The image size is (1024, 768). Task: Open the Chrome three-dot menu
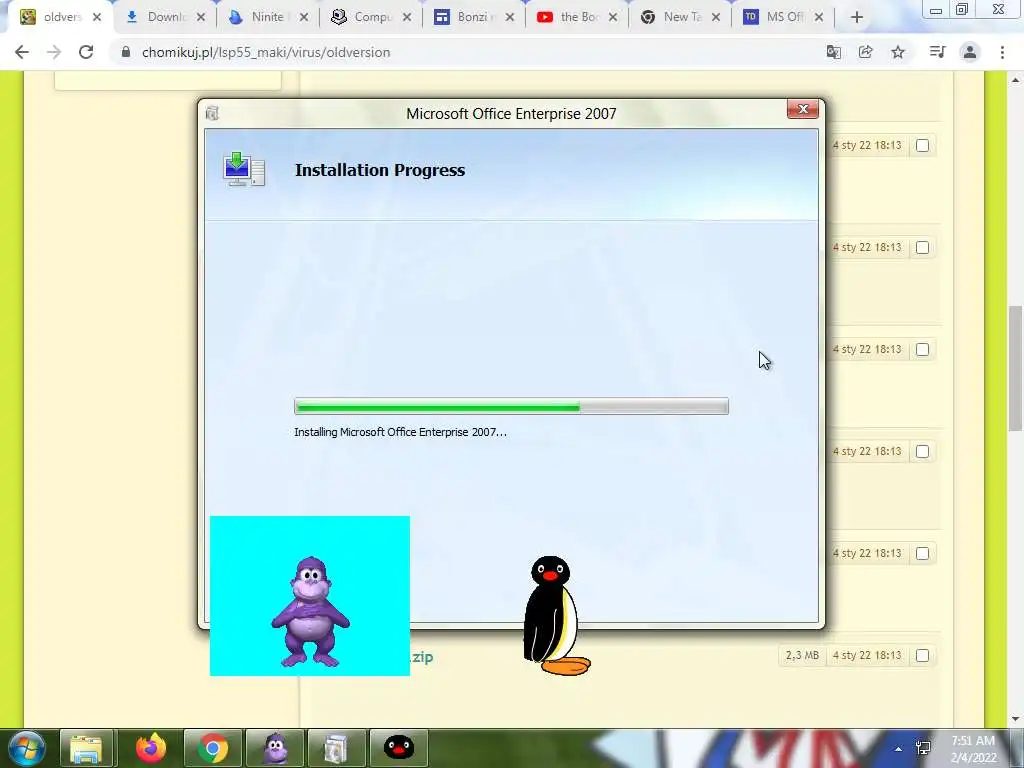pos(1002,52)
